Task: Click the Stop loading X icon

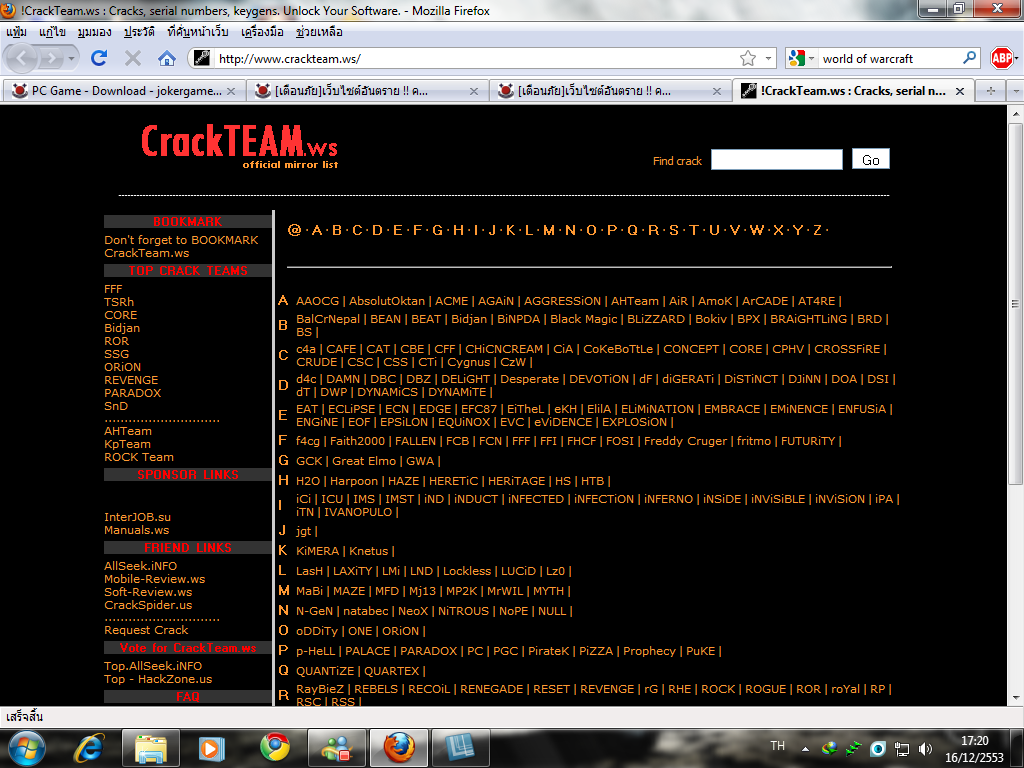Action: point(133,59)
